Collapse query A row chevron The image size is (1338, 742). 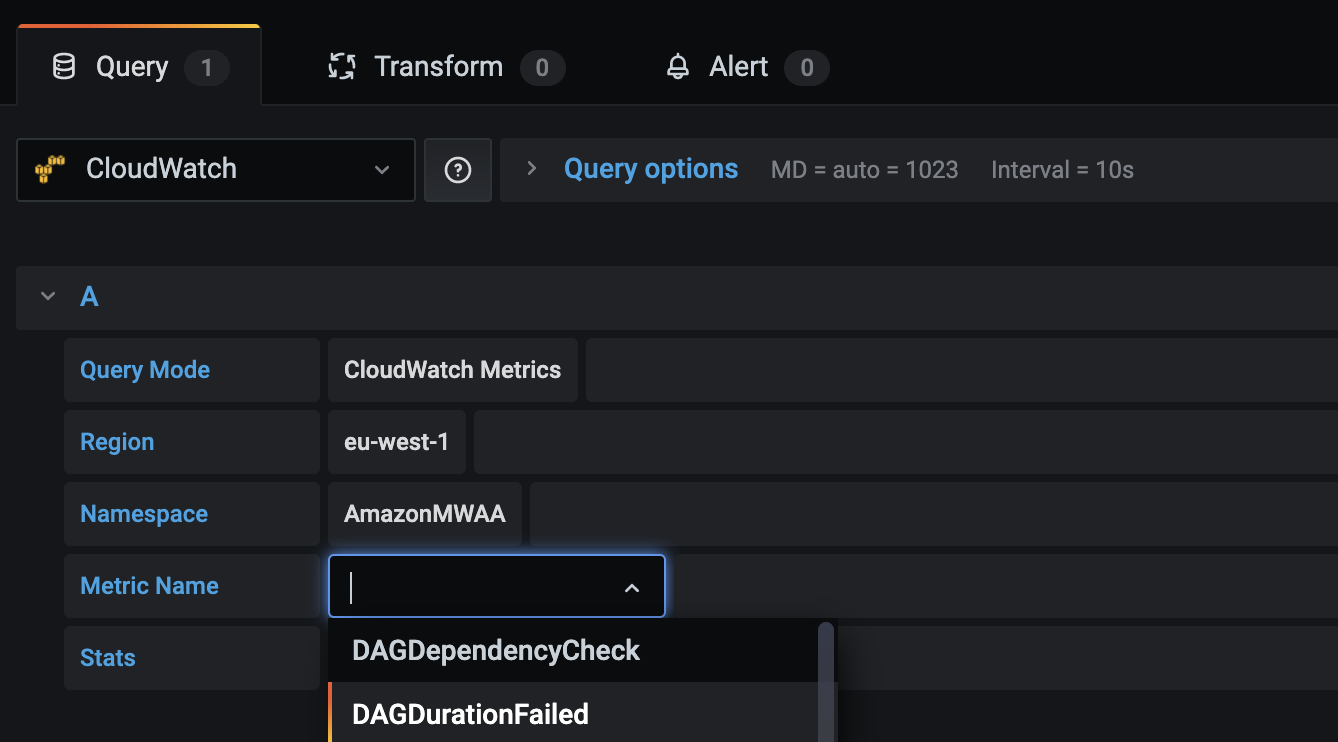pyautogui.click(x=48, y=297)
